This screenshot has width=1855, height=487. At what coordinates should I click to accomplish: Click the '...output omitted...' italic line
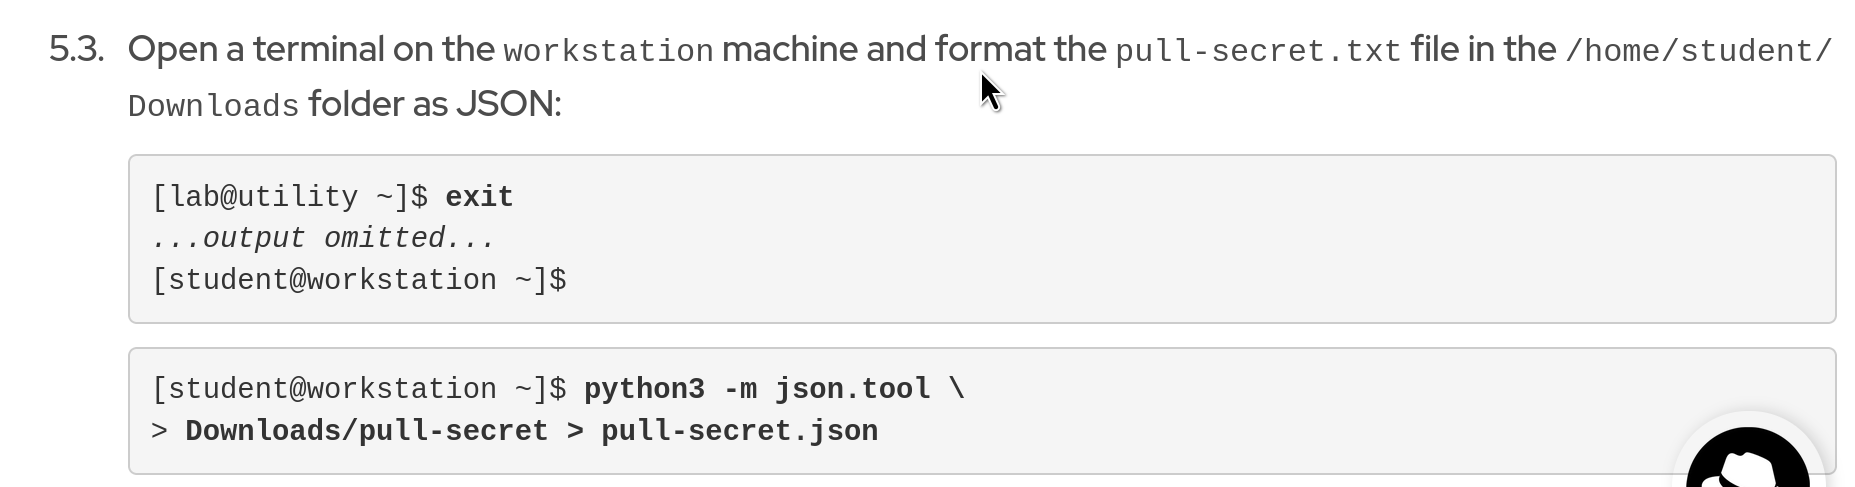click(323, 238)
